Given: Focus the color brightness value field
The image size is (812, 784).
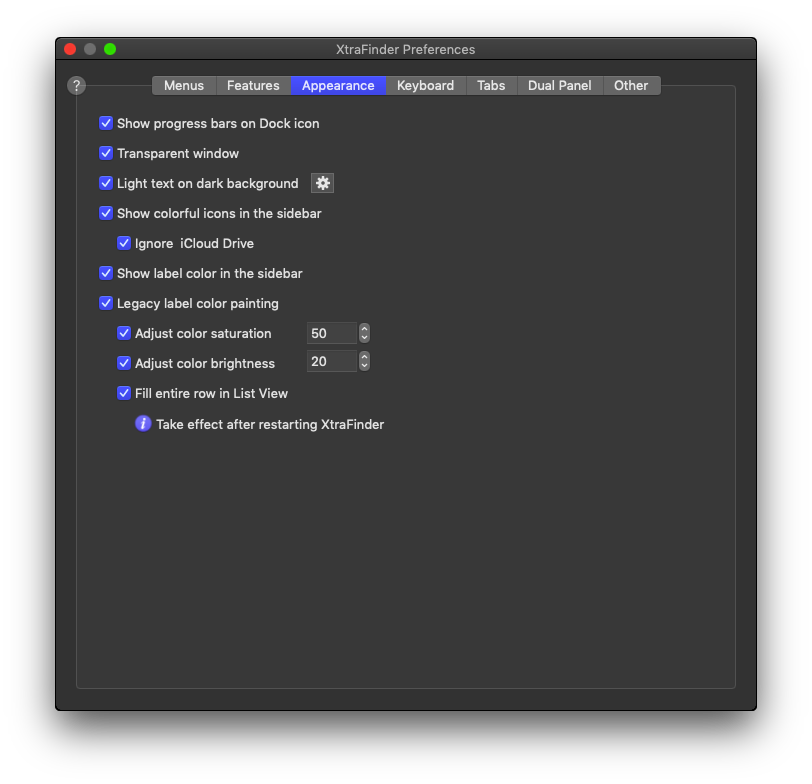Looking at the screenshot, I should coord(331,362).
